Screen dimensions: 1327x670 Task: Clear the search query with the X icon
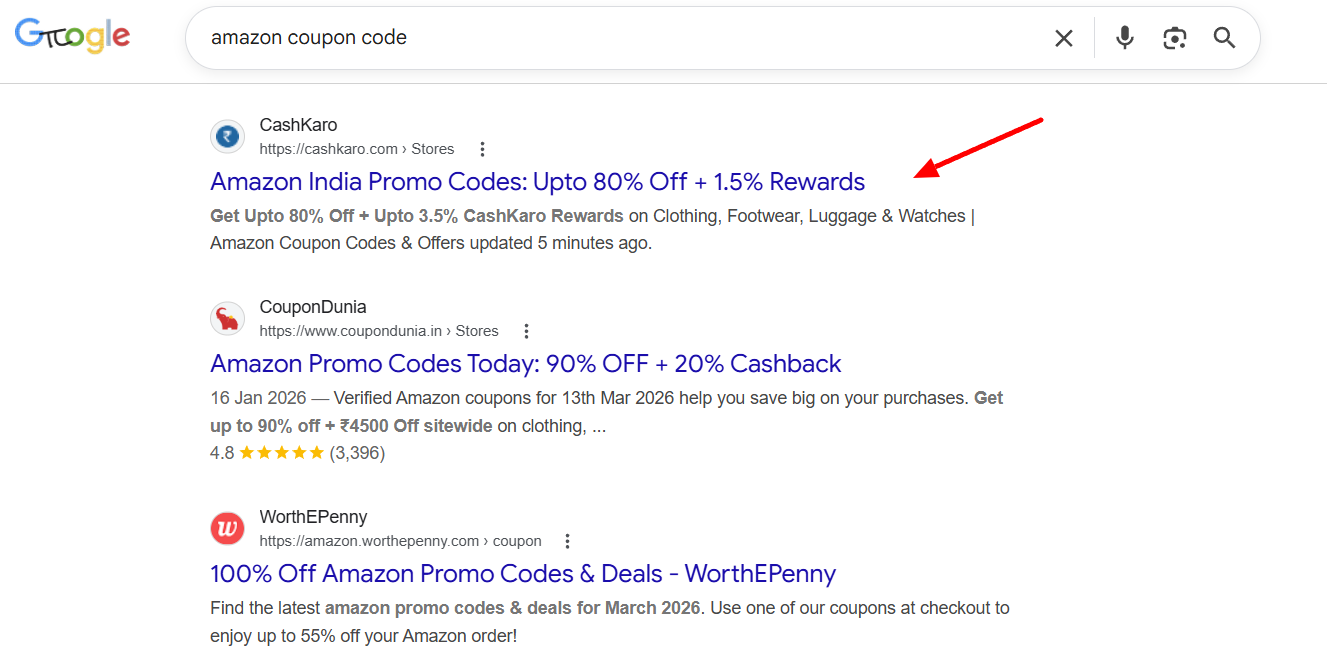pos(1063,37)
